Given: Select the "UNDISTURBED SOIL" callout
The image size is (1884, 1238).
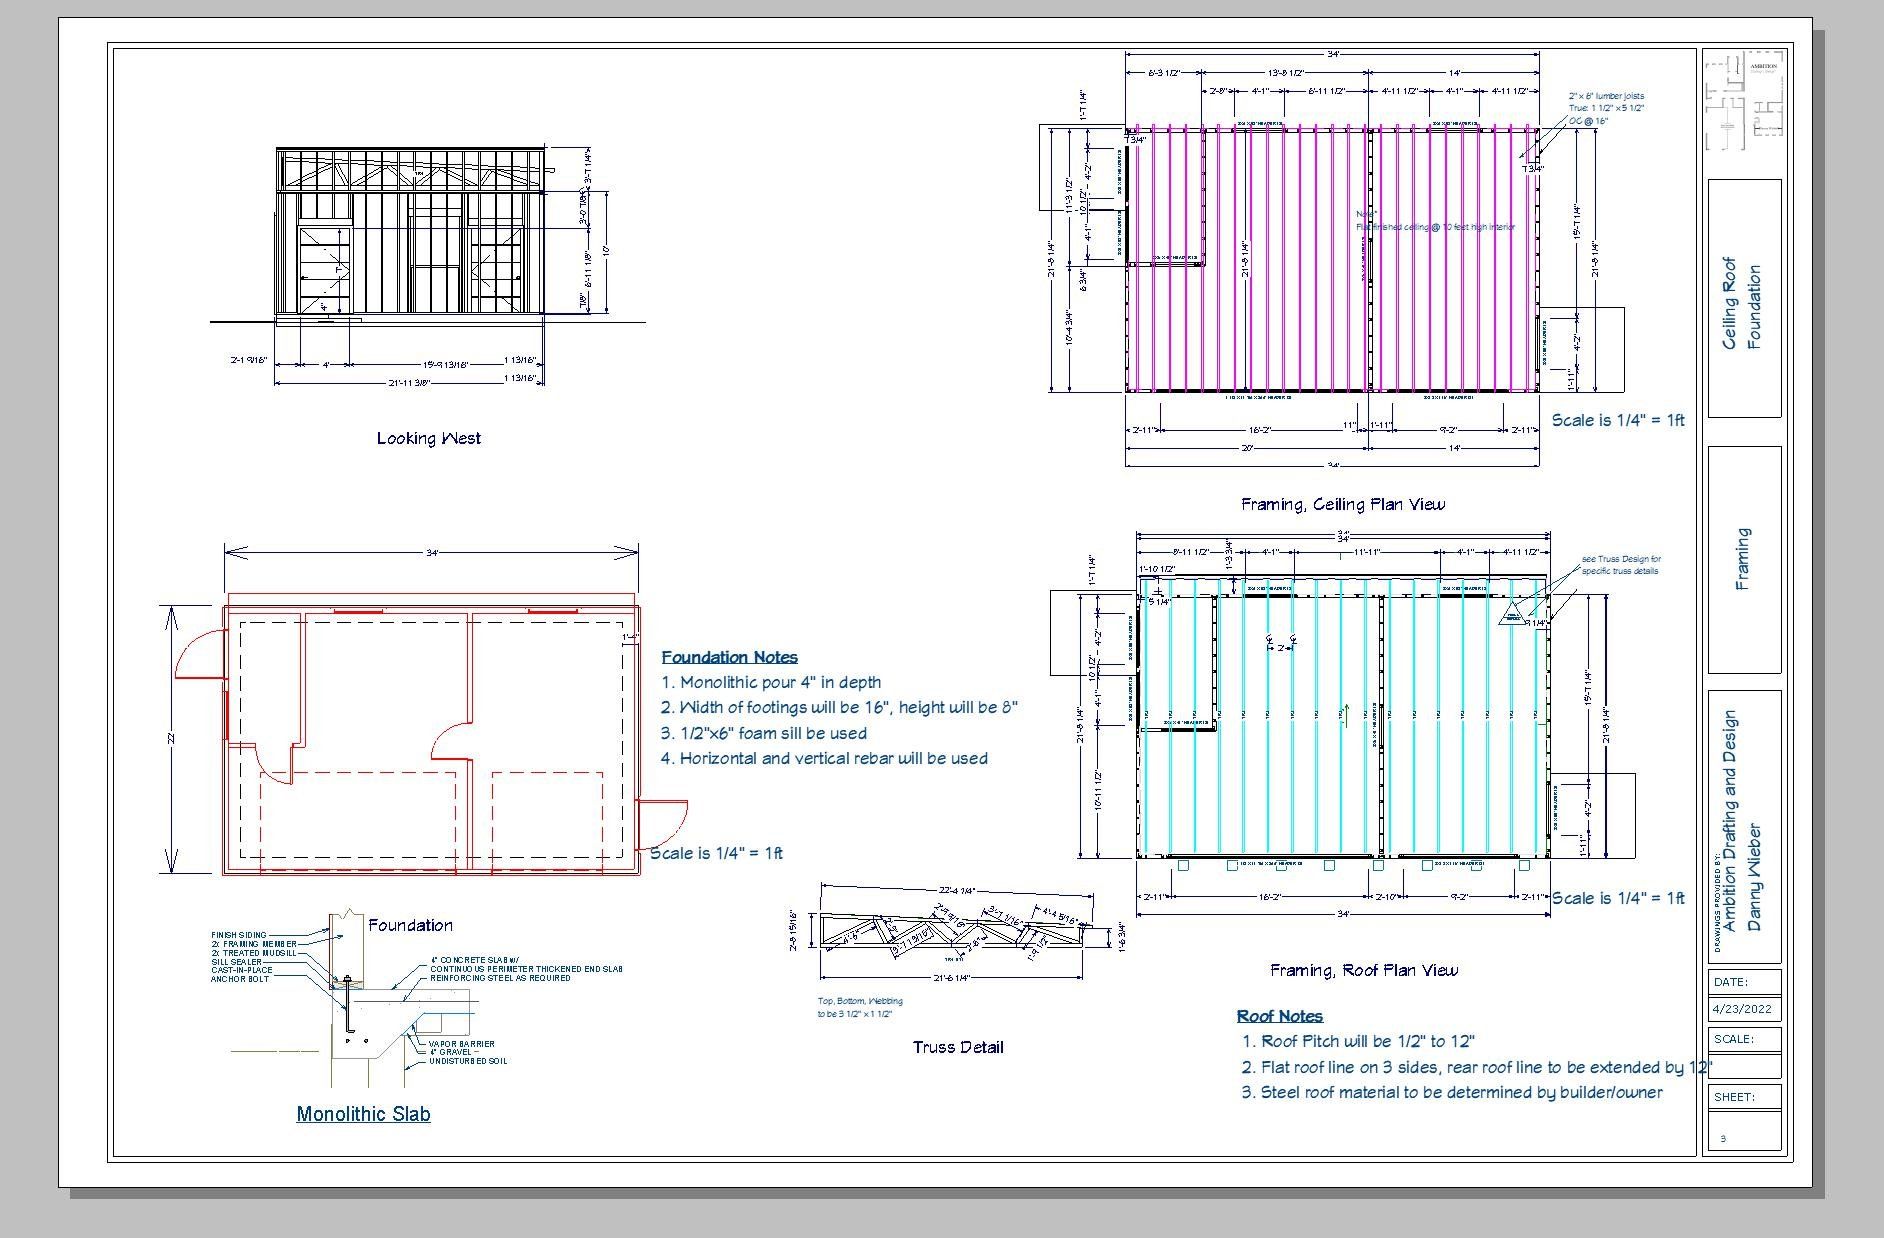Looking at the screenshot, I should tap(468, 1061).
